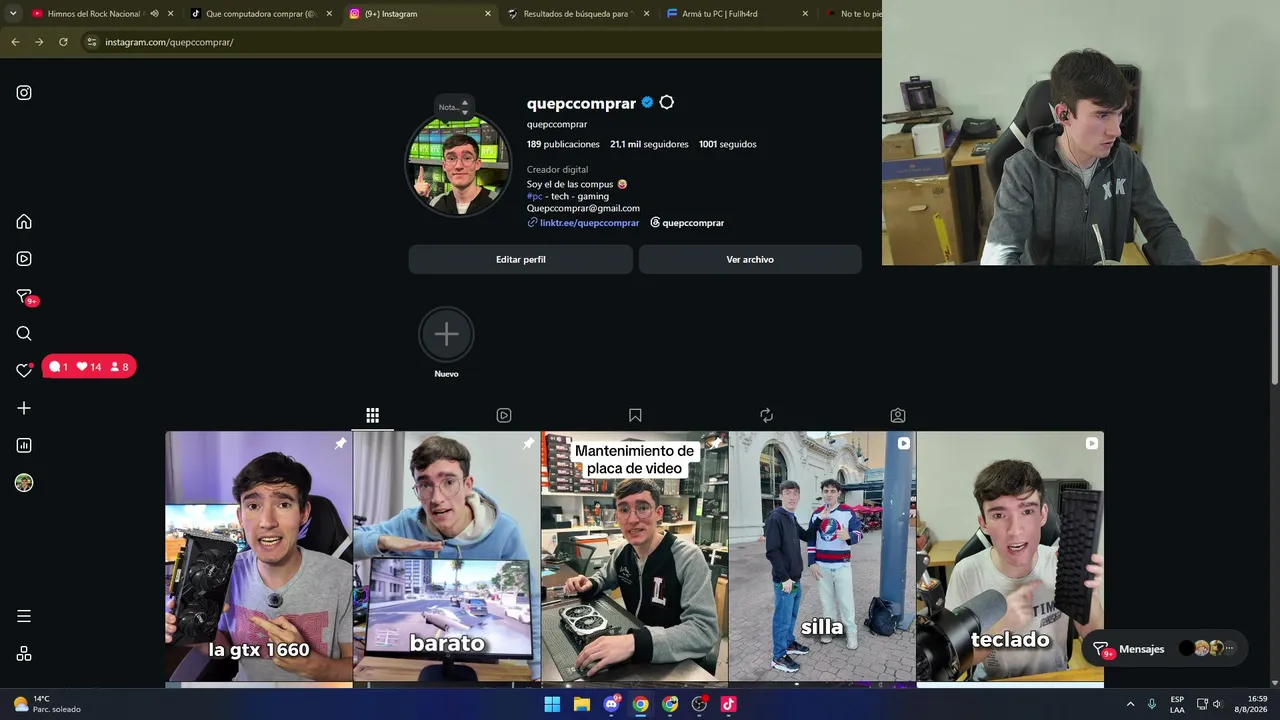Expand the system tray hidden icons chevron
The image size is (1280, 720).
tap(1130, 704)
